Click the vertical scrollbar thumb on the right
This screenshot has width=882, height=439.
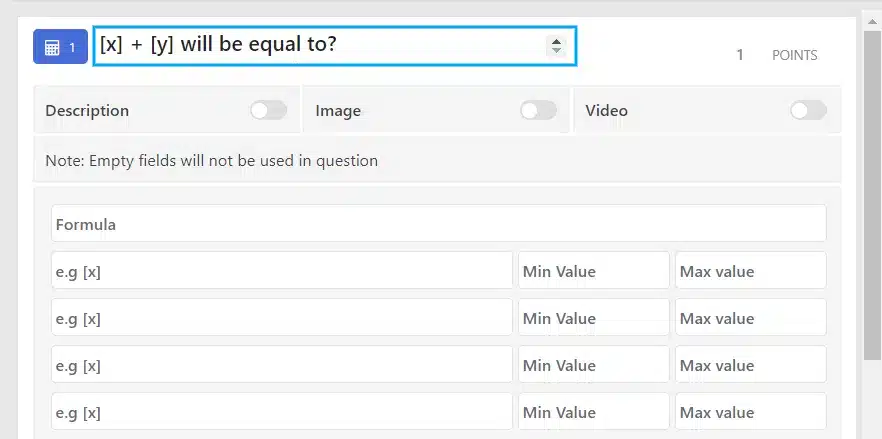click(872, 195)
